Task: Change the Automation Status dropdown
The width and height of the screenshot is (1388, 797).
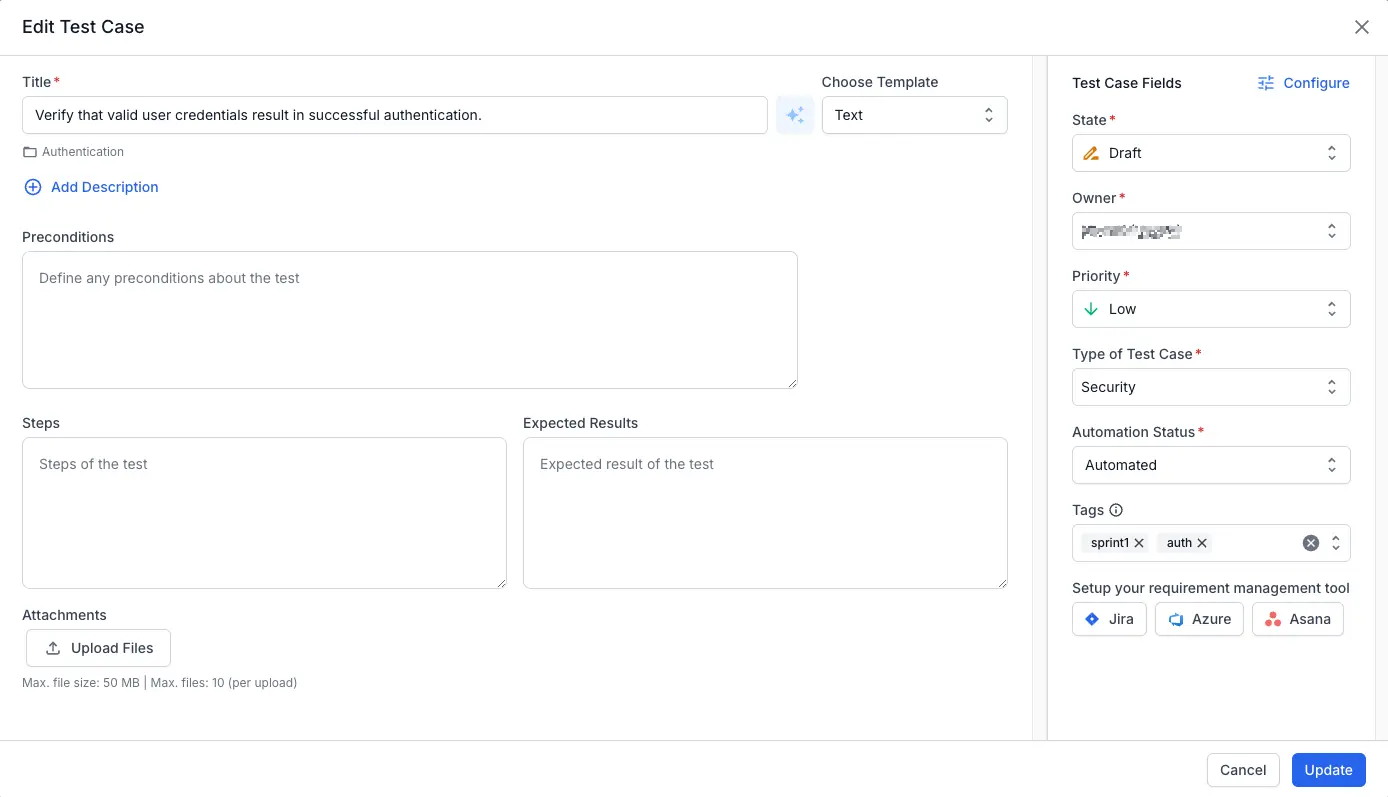Action: (1210, 465)
